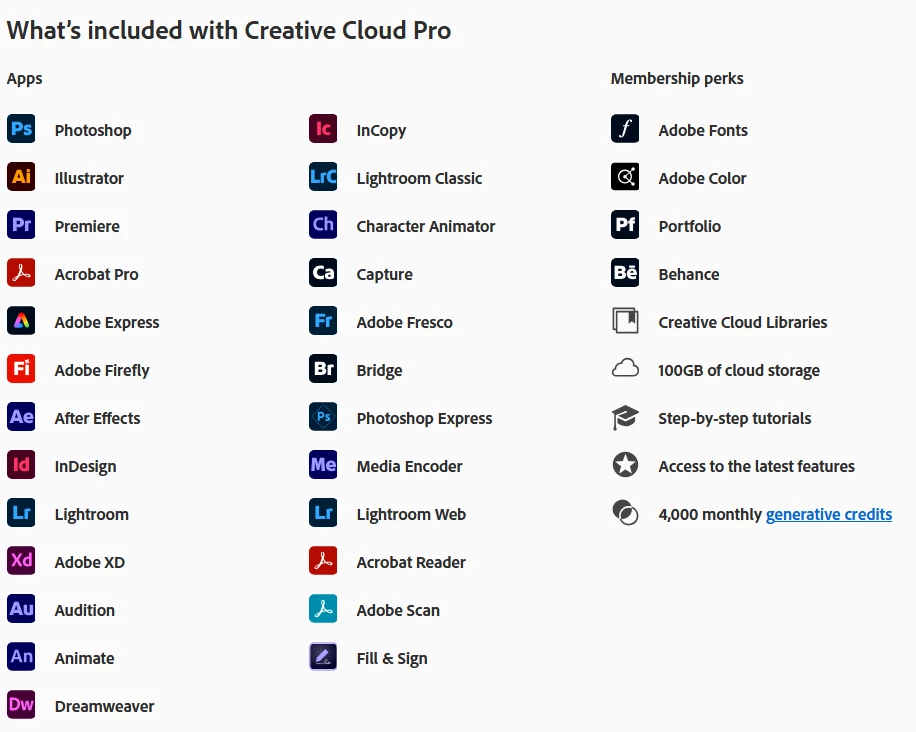Click the InDesign Id icon

tap(21, 464)
